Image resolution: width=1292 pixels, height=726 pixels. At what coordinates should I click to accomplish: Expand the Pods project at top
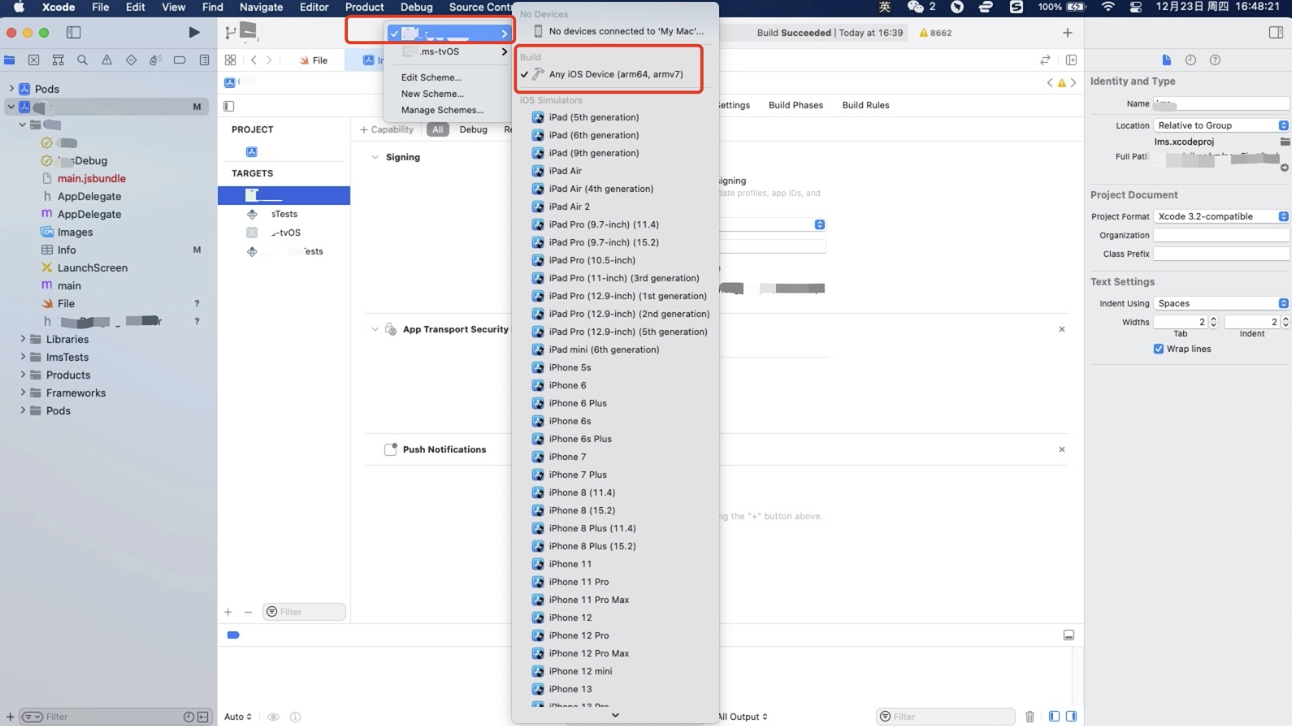point(11,89)
